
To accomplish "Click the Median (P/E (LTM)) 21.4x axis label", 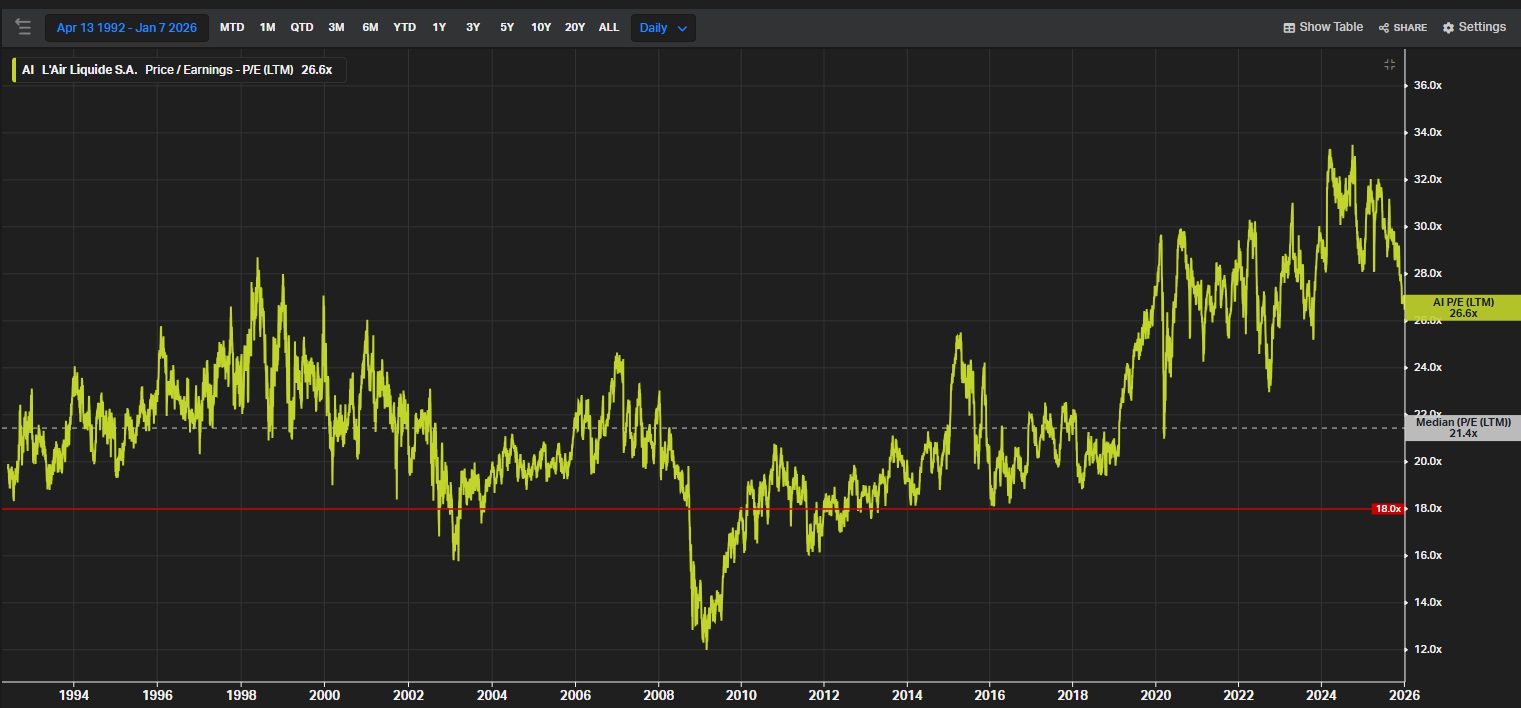I will click(1462, 428).
